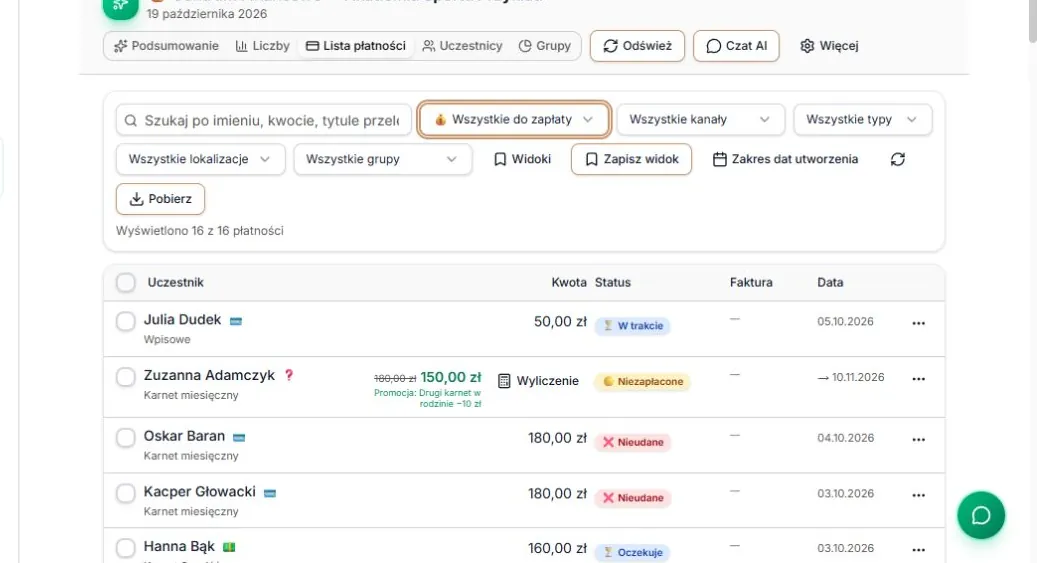Click the W trakcie status badge
Image resolution: width=1037 pixels, height=563 pixels.
point(632,326)
